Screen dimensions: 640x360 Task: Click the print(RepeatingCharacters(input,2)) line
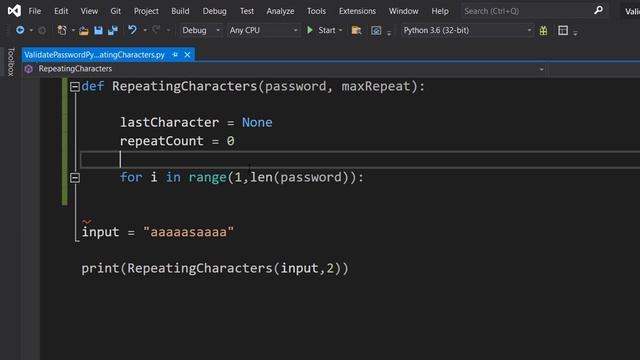click(x=215, y=269)
